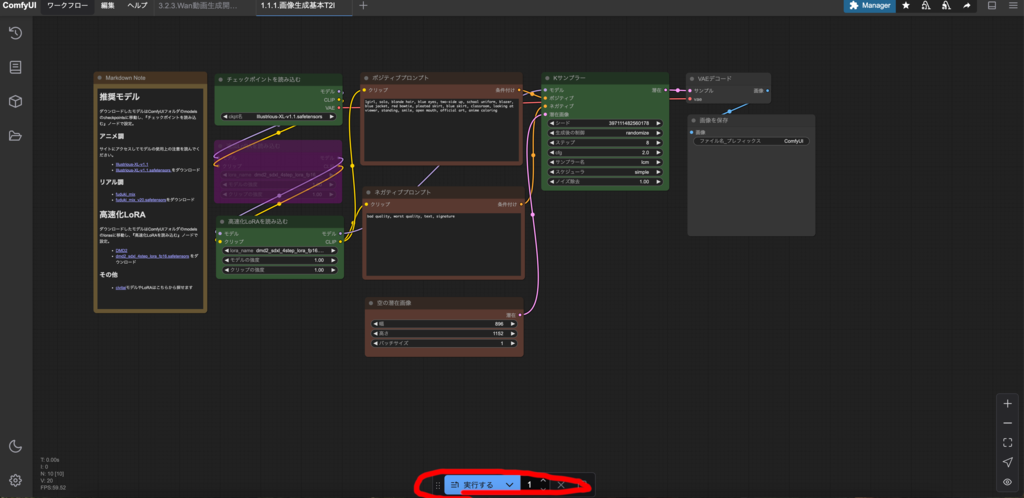Click the ComfyUI logo at top left
The image size is (1024, 498).
tap(19, 6)
